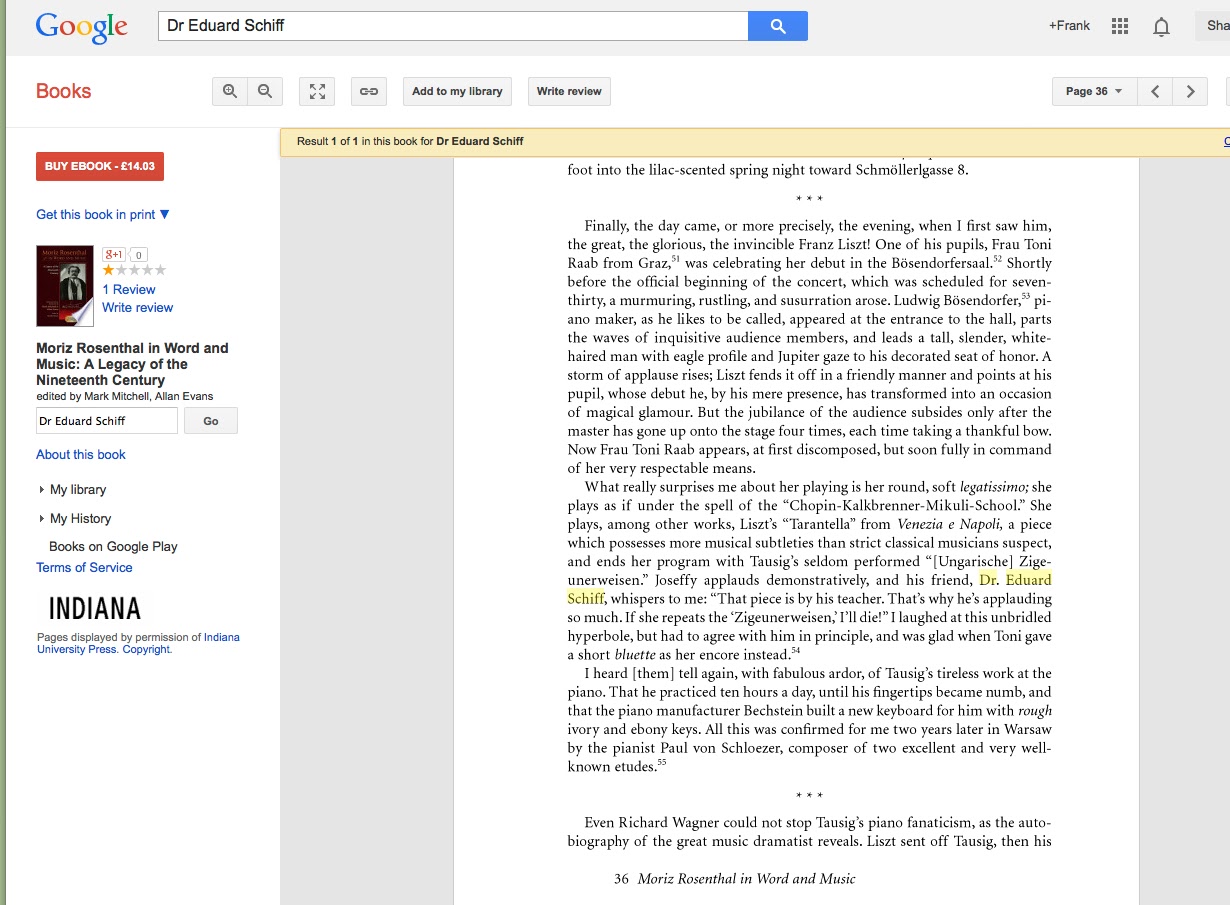Open Books on Google Play

[x=113, y=546]
